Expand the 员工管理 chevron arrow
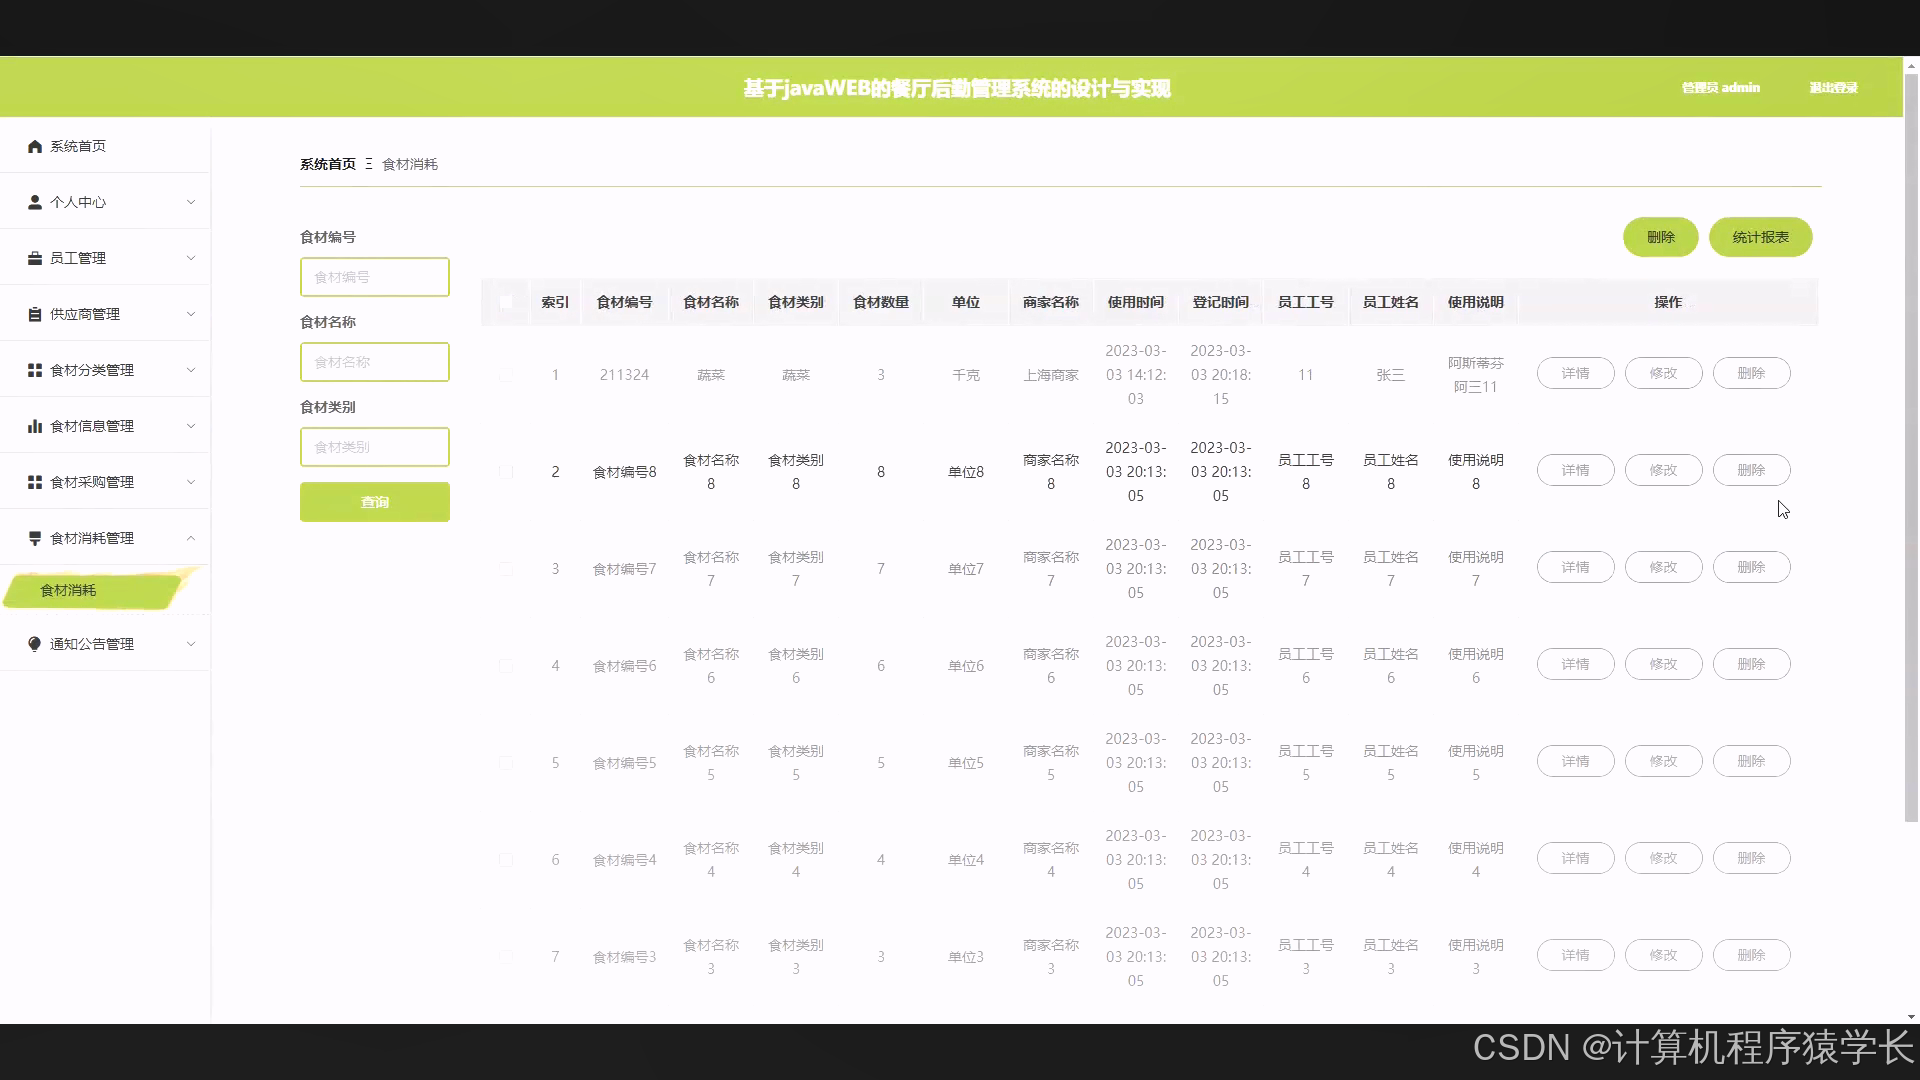This screenshot has width=1920, height=1080. [191, 258]
